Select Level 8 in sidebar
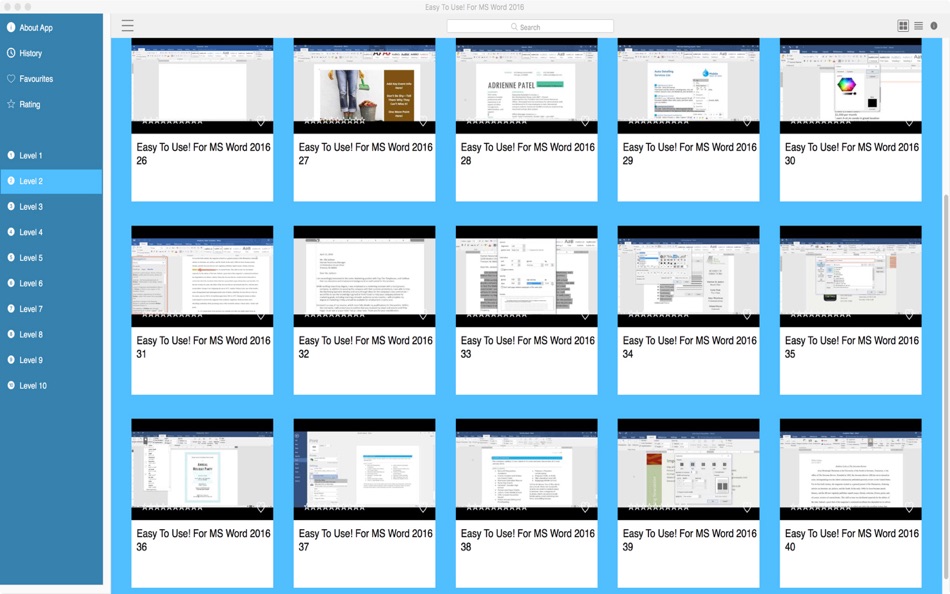 (x=51, y=334)
